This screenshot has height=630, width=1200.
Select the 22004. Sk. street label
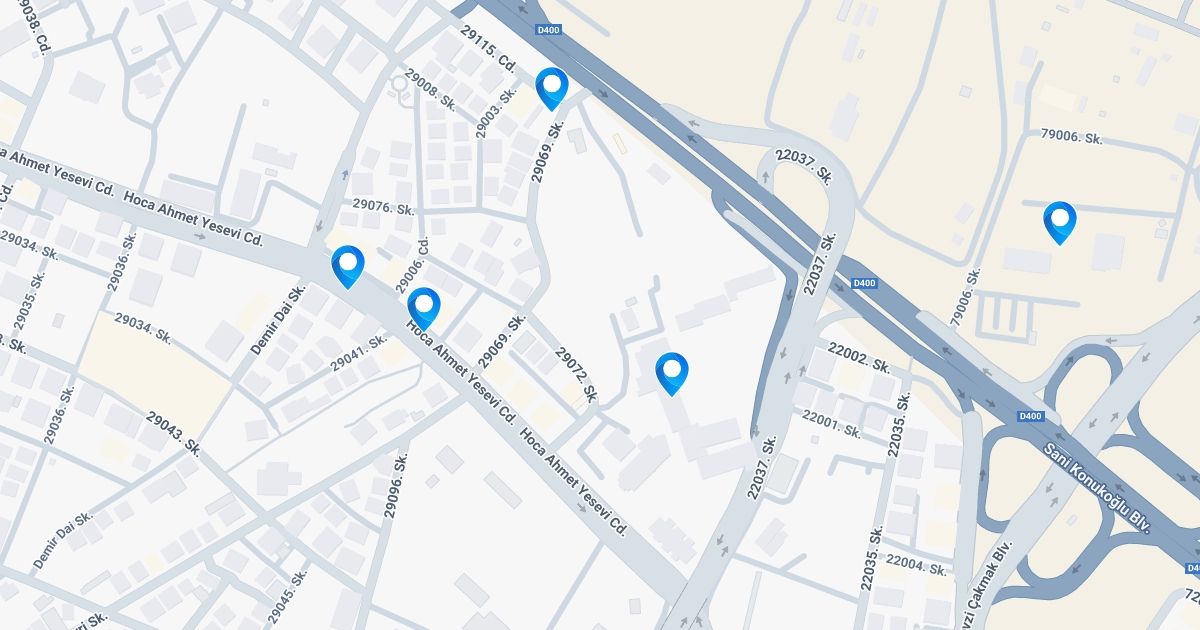click(x=916, y=564)
